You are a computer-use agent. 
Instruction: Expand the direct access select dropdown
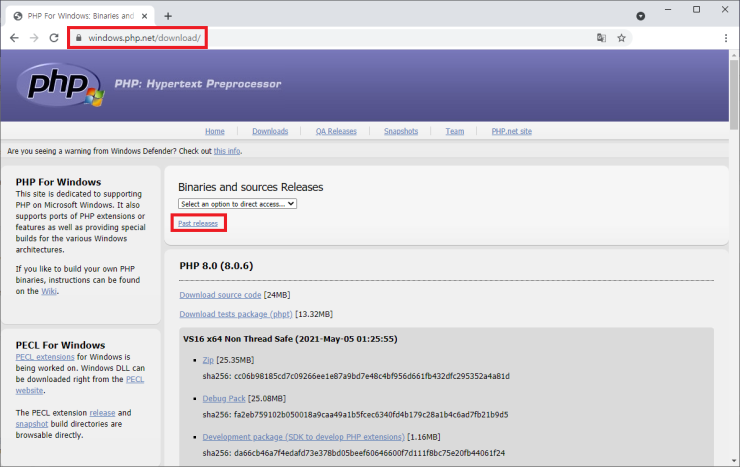coord(237,203)
